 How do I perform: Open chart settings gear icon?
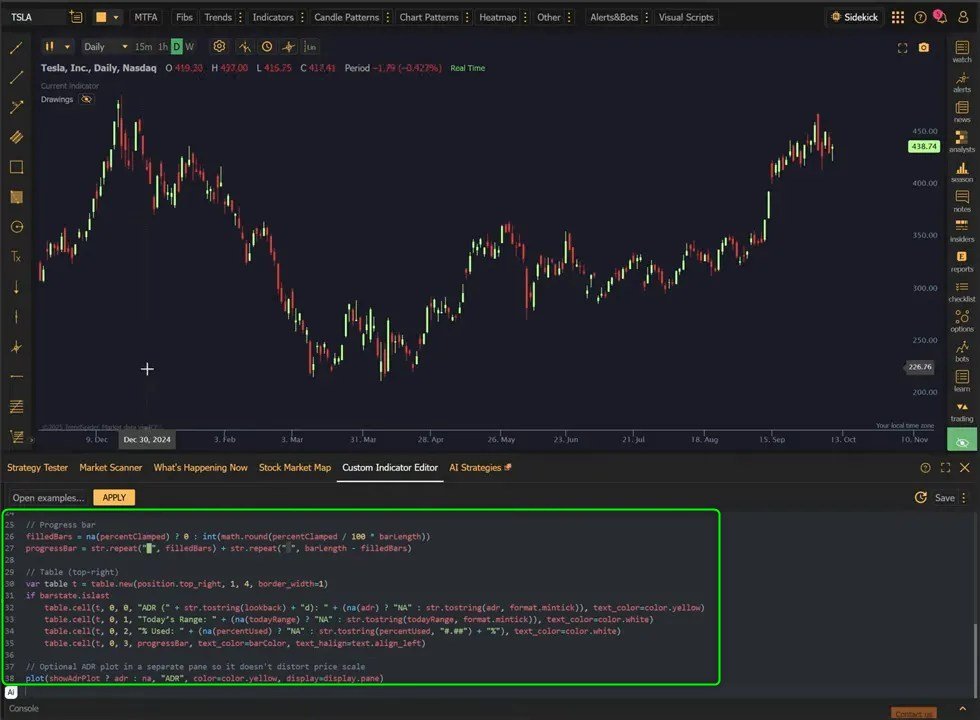coord(219,46)
